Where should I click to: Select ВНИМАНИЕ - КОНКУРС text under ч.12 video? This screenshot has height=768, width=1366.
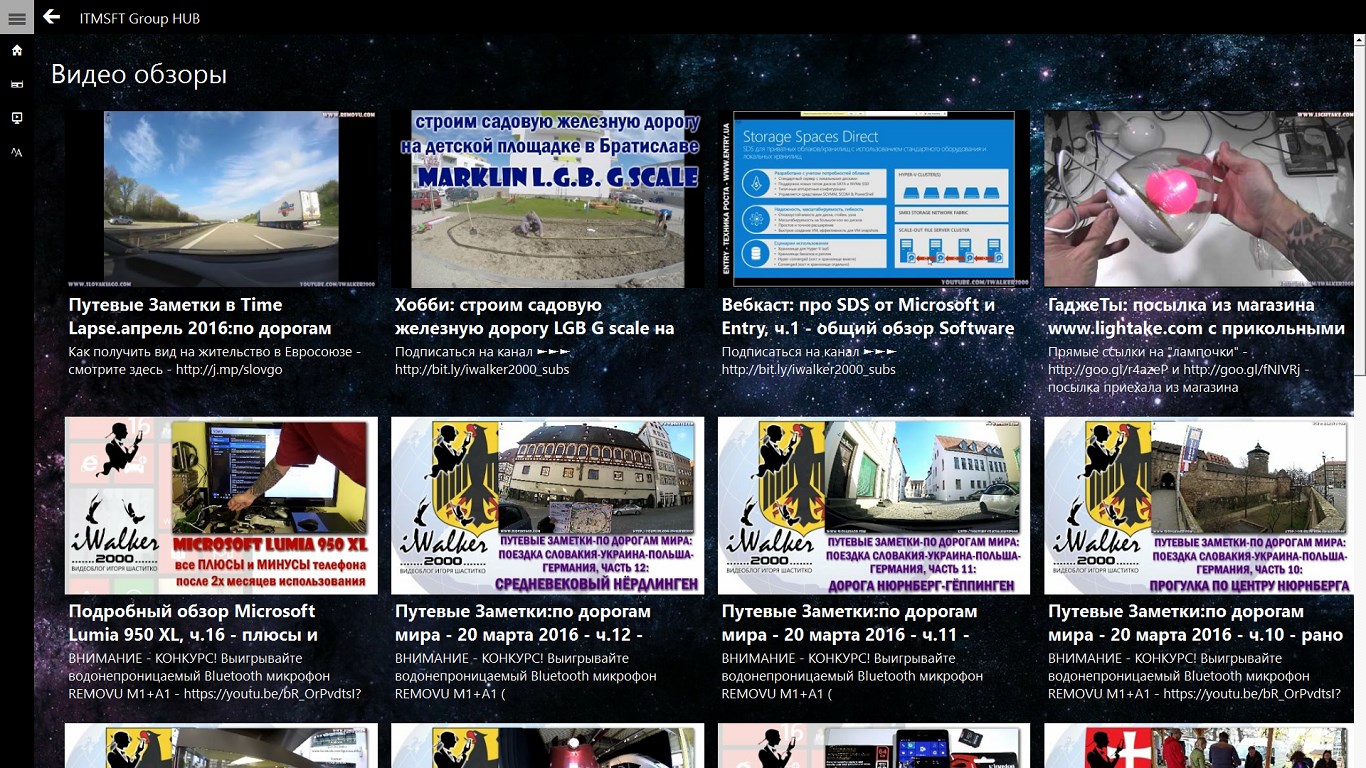[x=525, y=676]
